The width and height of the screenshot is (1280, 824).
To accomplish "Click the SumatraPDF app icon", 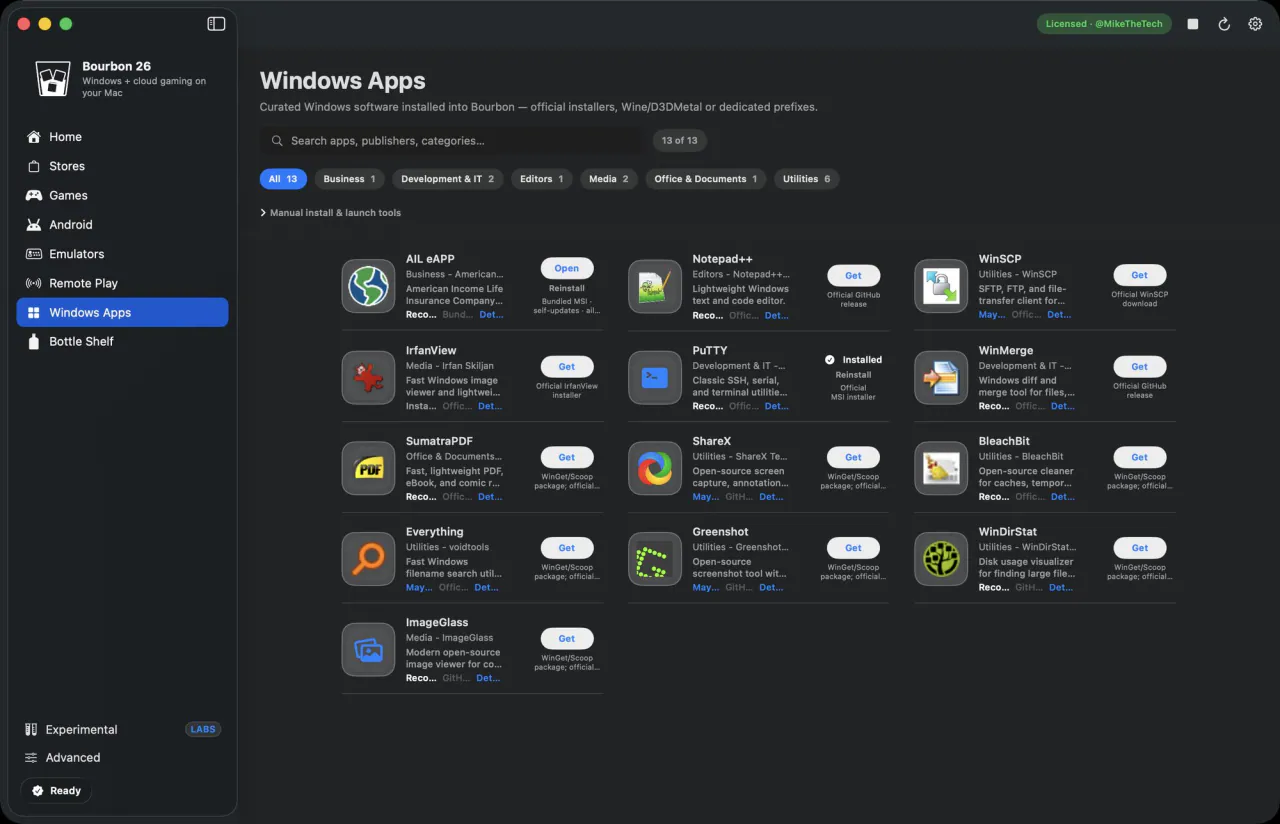I will coord(368,468).
